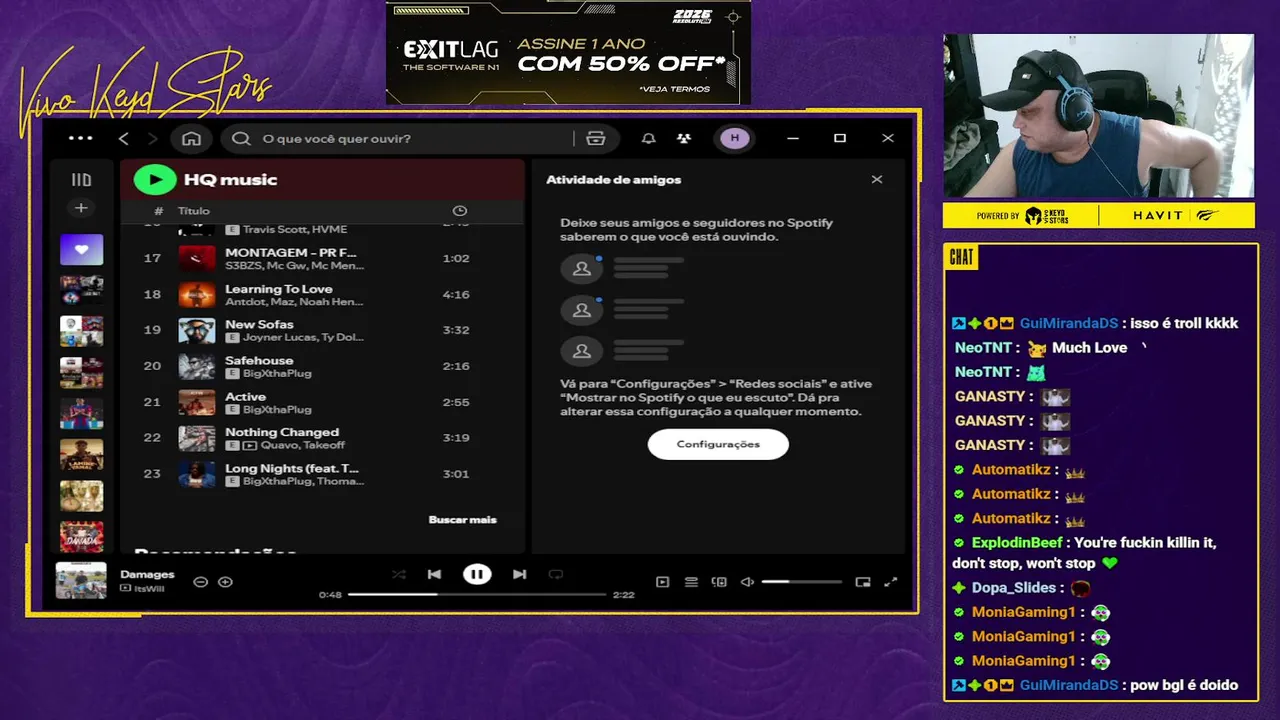Open the DANADA playlist thumbnail in sidebar

point(81,537)
